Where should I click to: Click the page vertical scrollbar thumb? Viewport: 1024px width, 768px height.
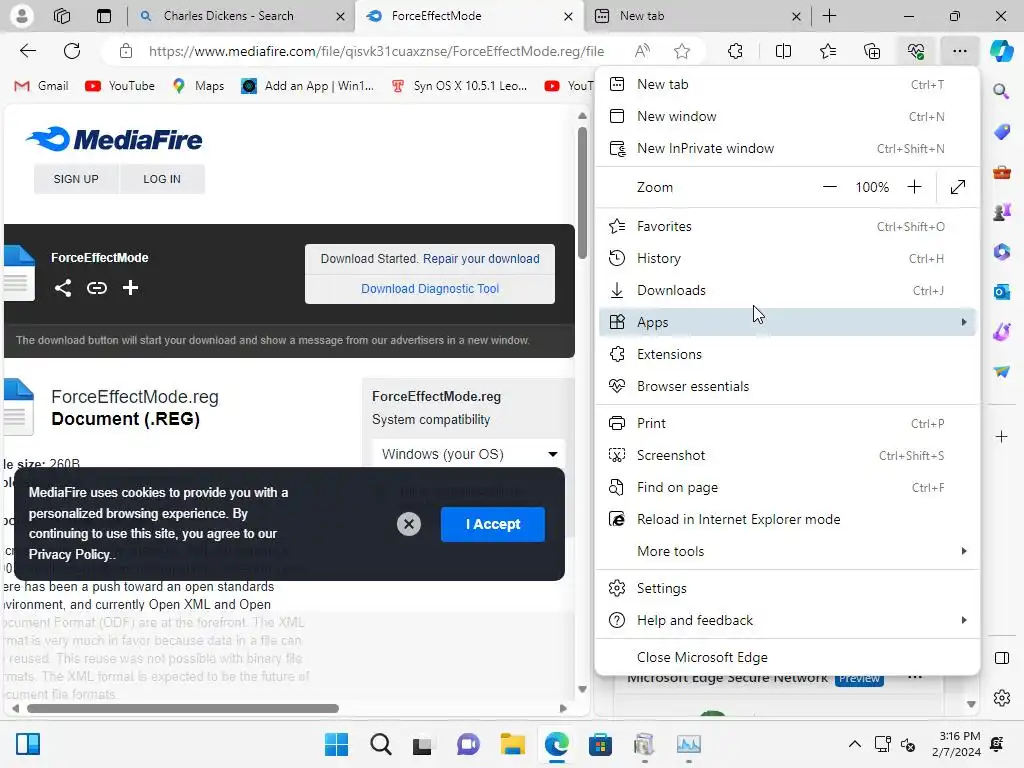(x=582, y=193)
